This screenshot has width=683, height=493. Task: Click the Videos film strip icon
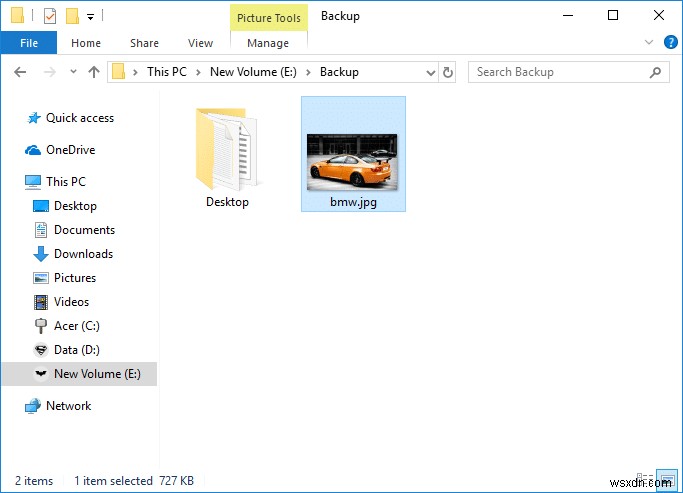point(41,302)
